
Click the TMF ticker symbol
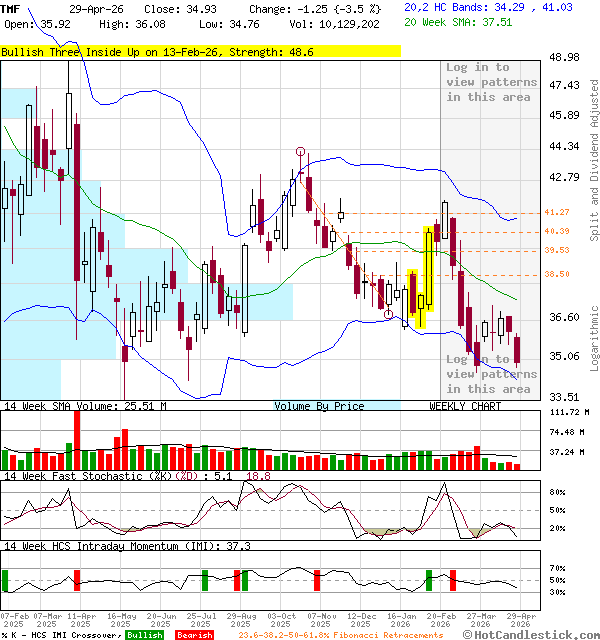11,8
